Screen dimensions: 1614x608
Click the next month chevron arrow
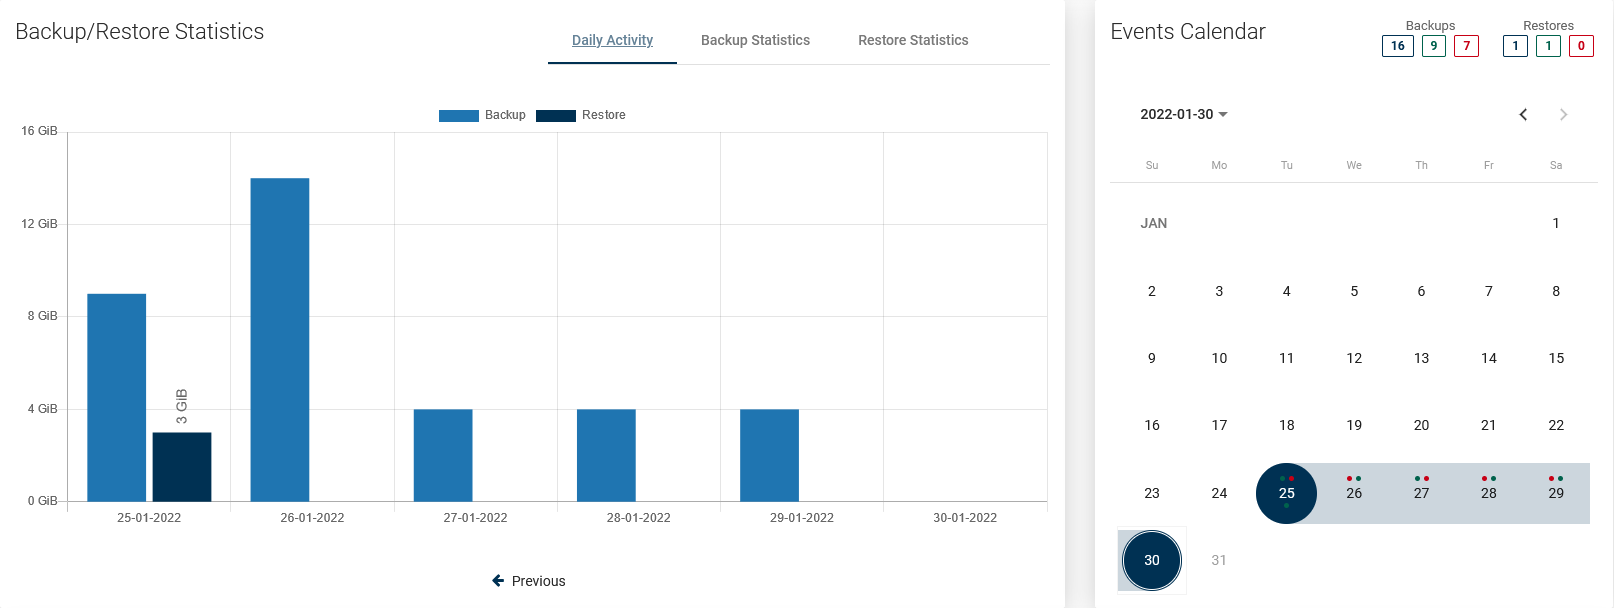(x=1563, y=115)
